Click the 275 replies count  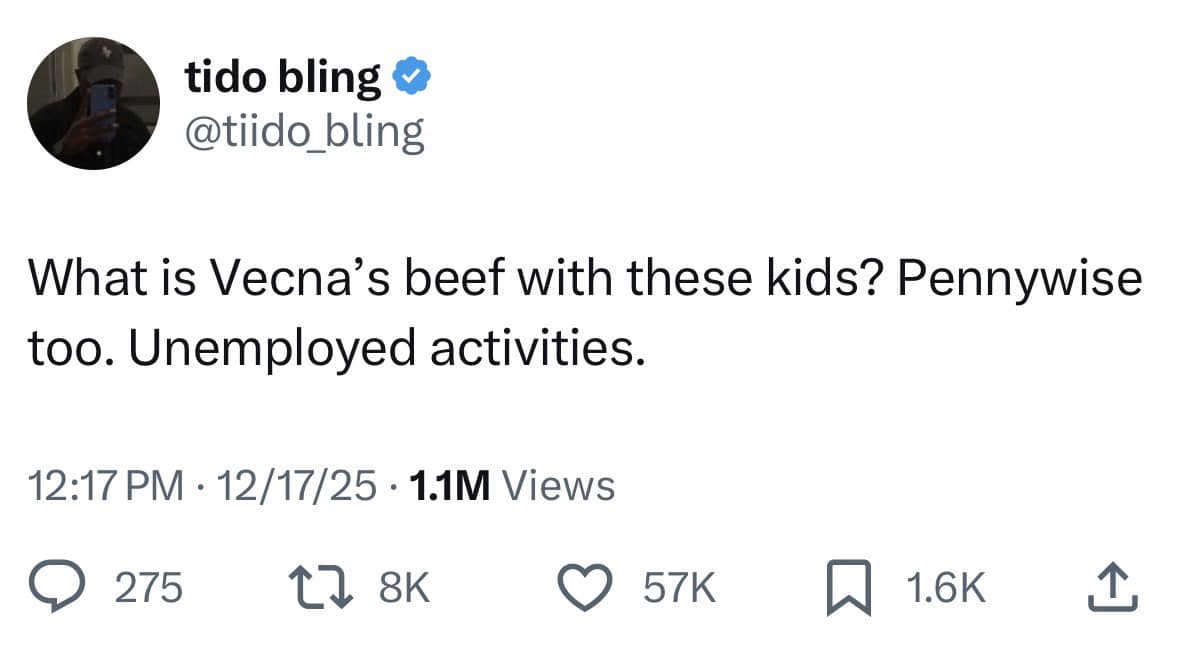pos(149,589)
